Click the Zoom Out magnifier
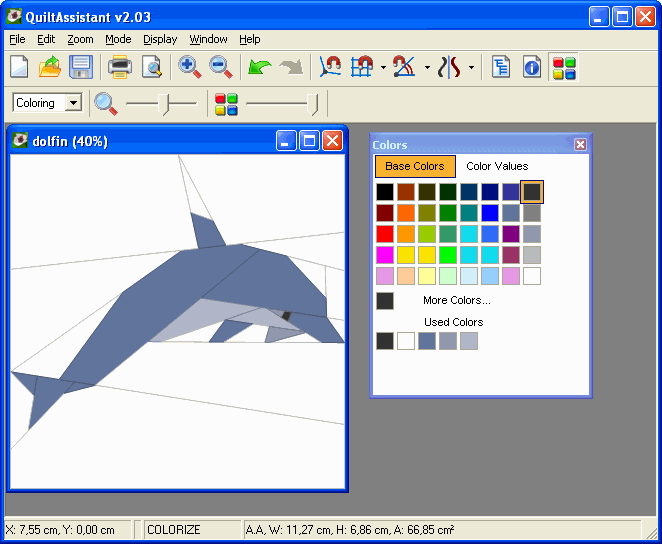The width and height of the screenshot is (662, 544). pyautogui.click(x=221, y=67)
